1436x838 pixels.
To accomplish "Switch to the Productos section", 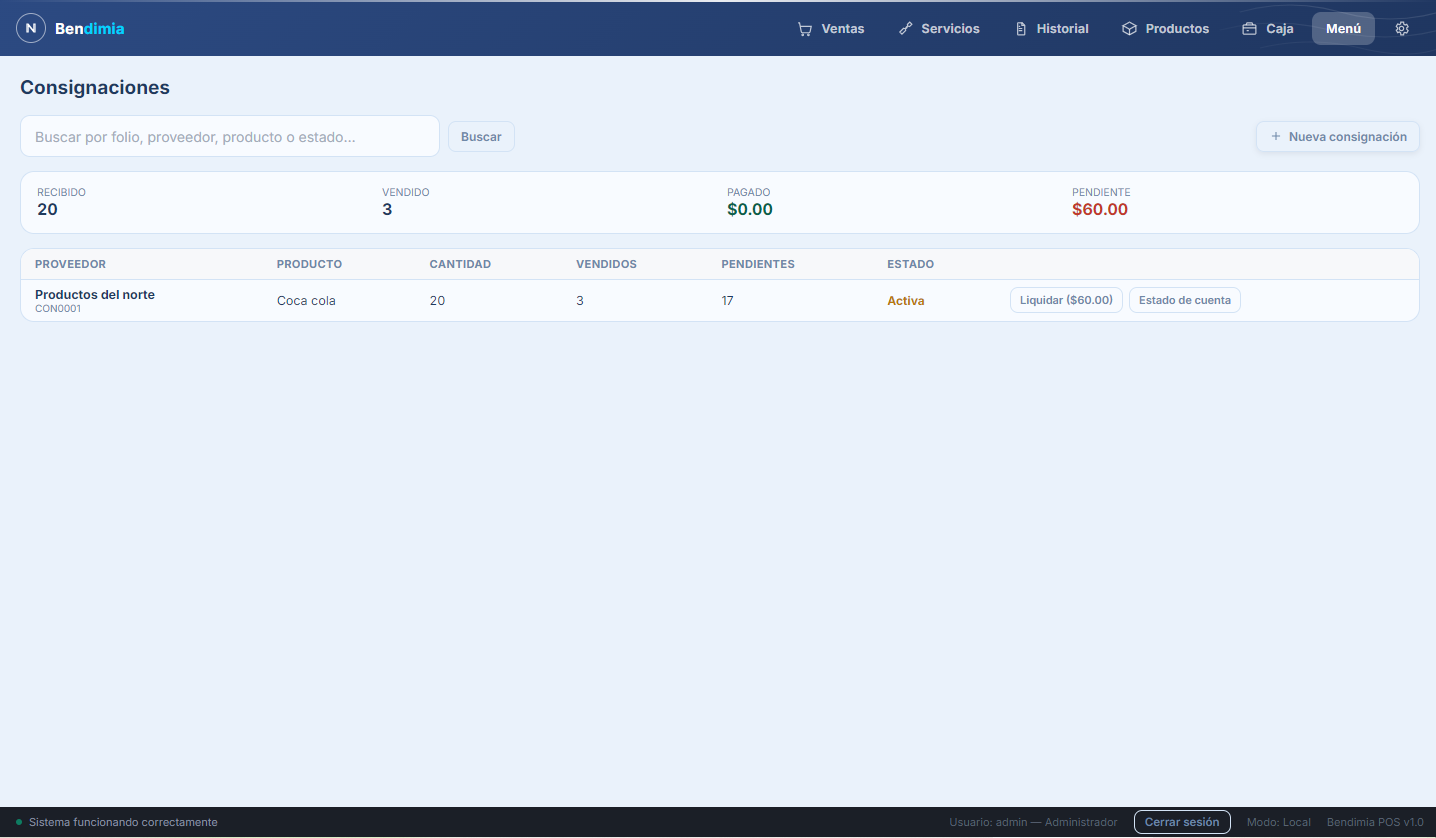I will (x=1165, y=29).
